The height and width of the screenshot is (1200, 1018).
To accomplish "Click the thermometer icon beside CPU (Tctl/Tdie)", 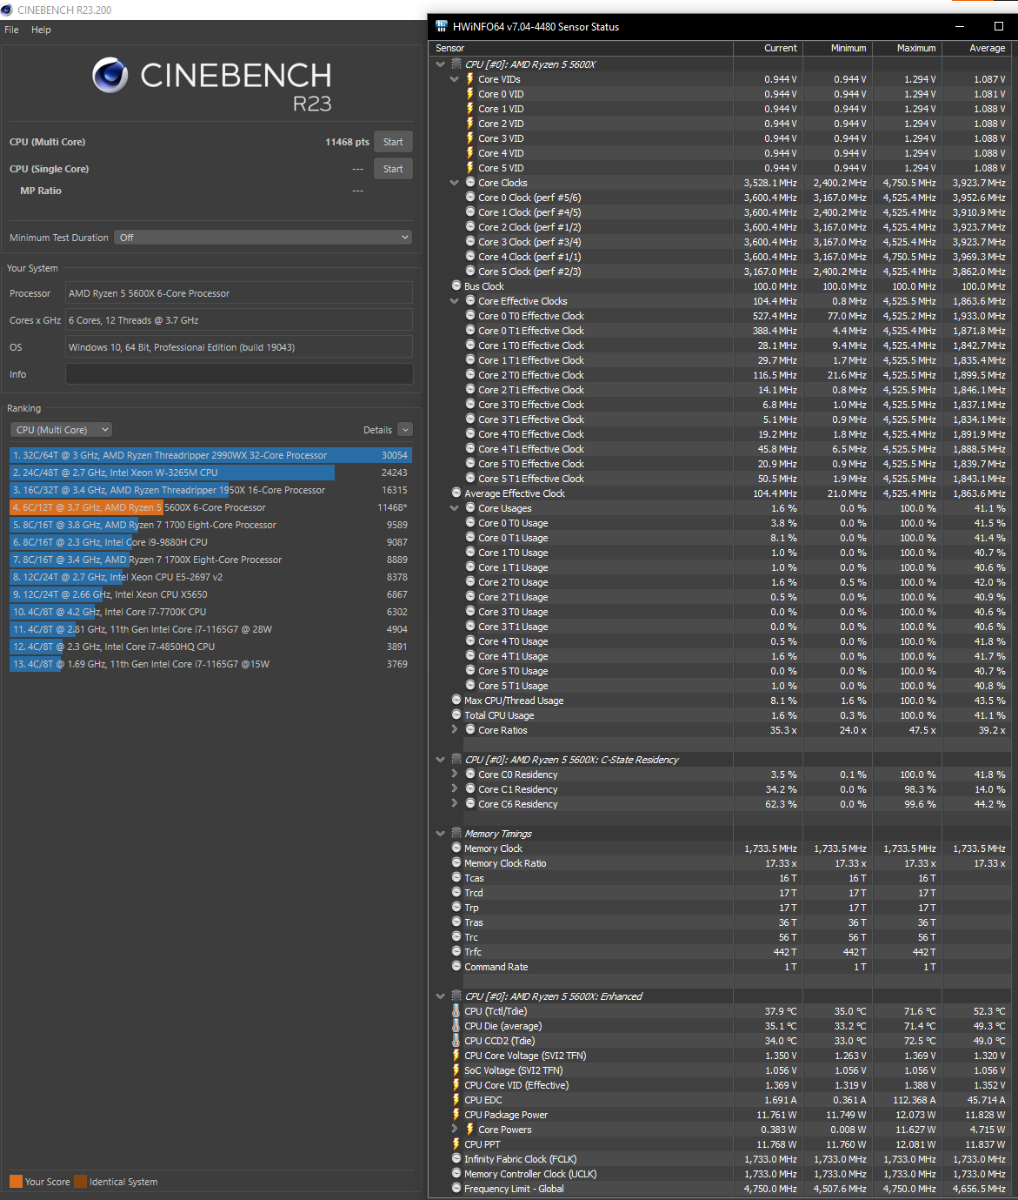I will pyautogui.click(x=457, y=1011).
